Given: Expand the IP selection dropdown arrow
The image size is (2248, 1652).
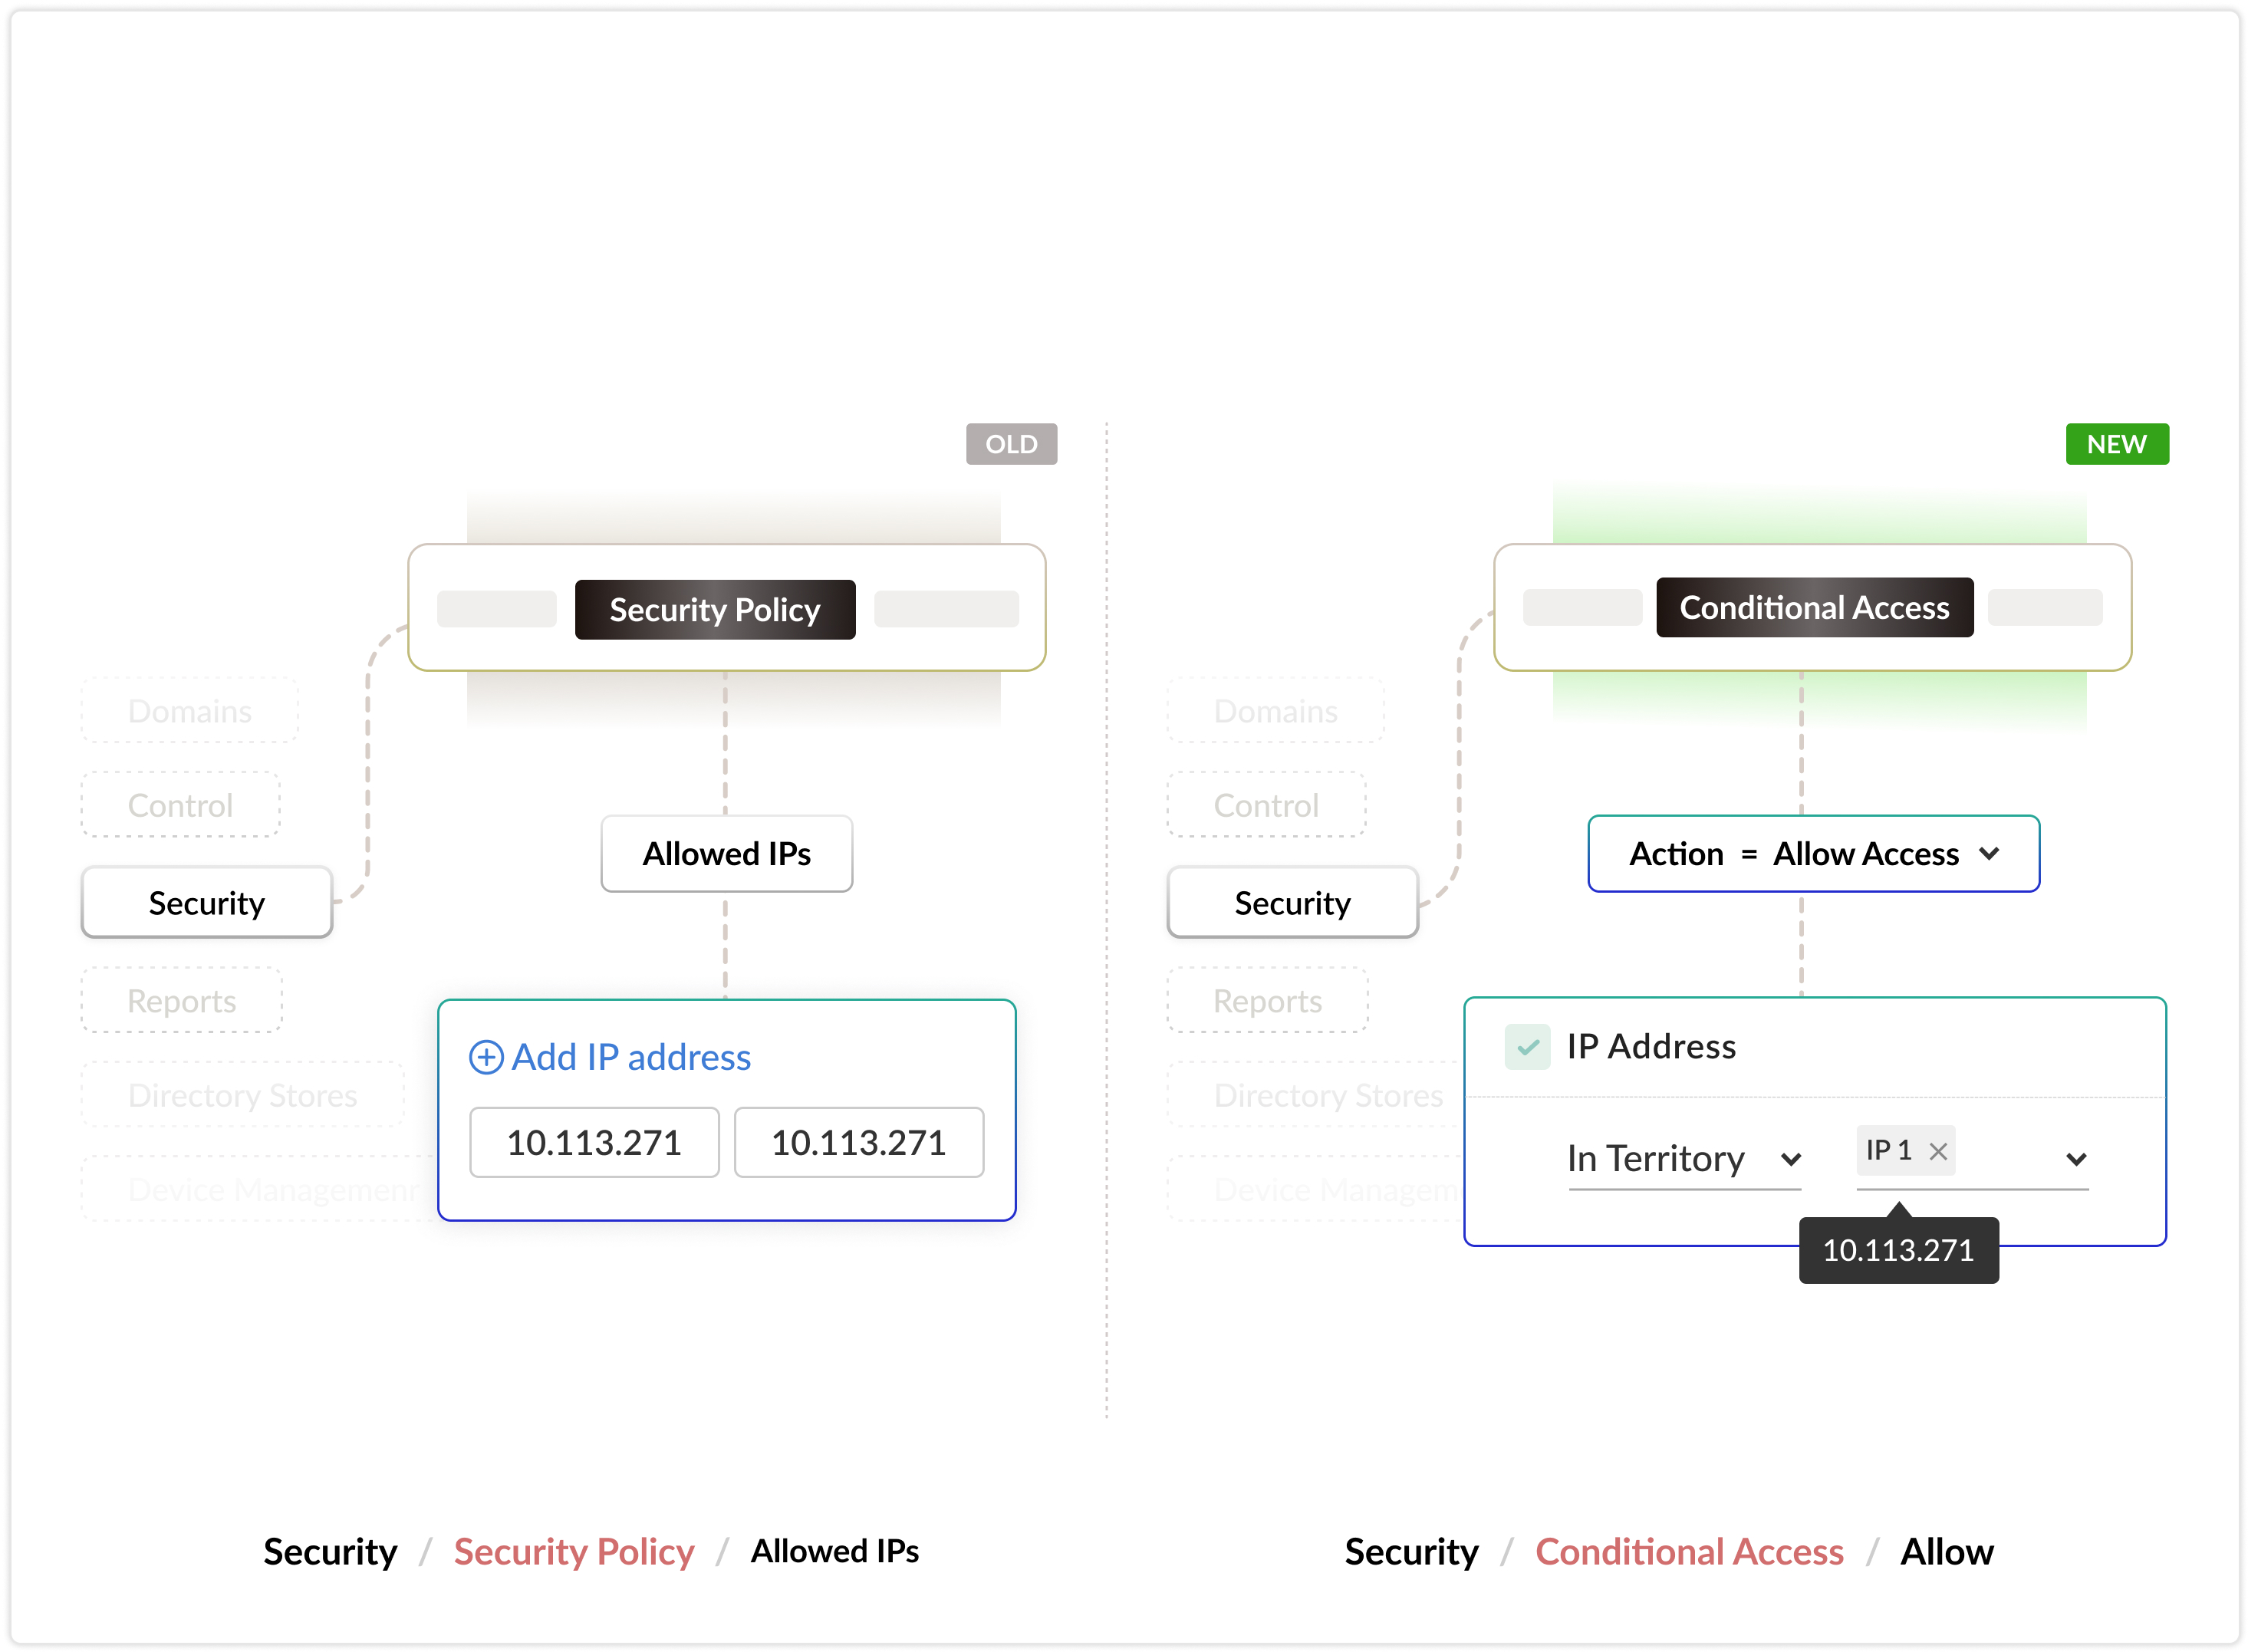Looking at the screenshot, I should (x=2076, y=1159).
